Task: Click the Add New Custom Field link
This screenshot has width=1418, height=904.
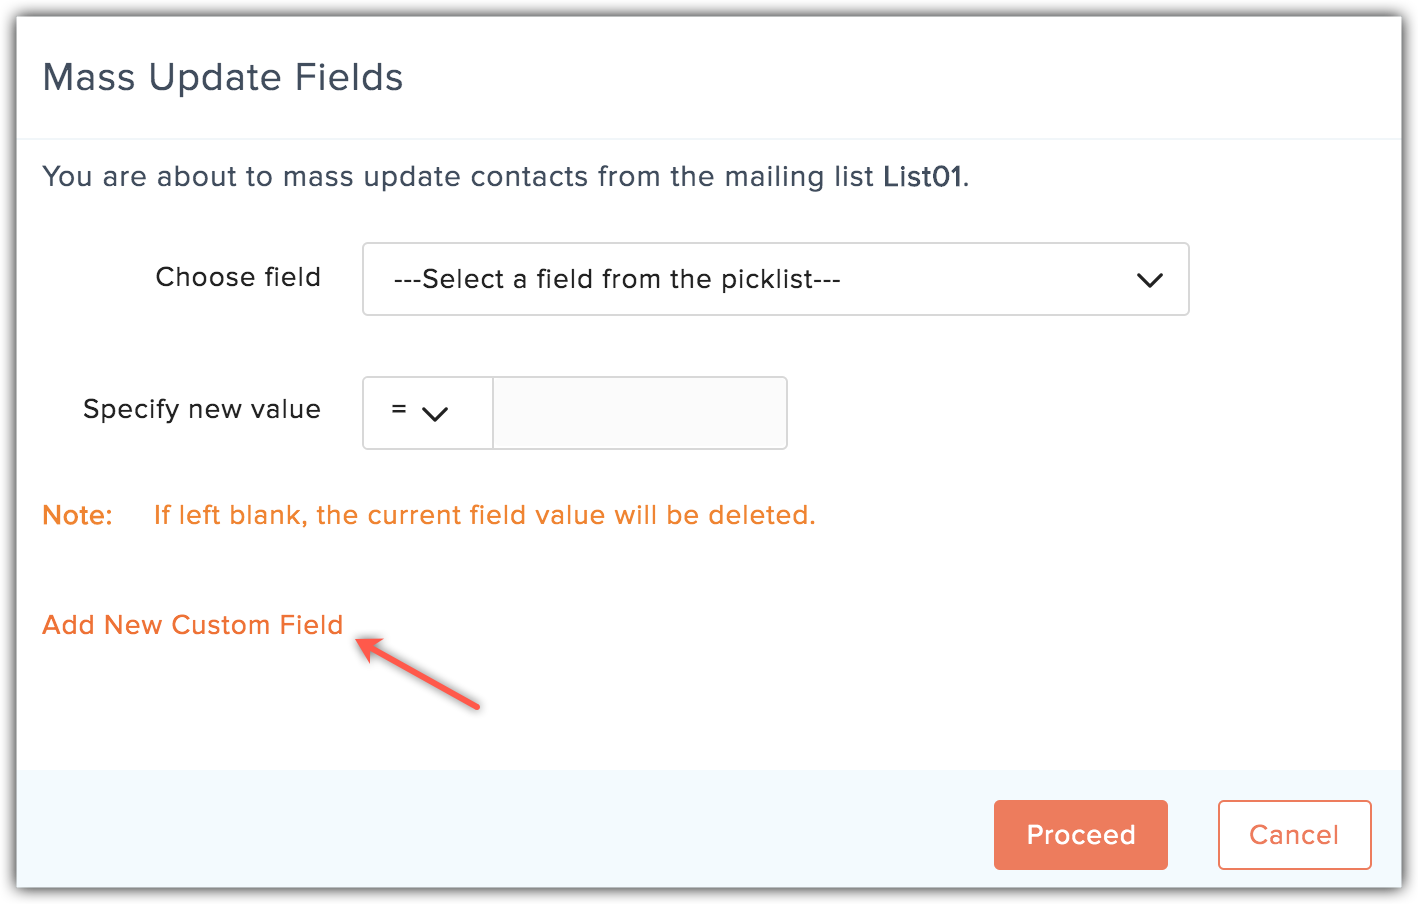Action: point(192,624)
